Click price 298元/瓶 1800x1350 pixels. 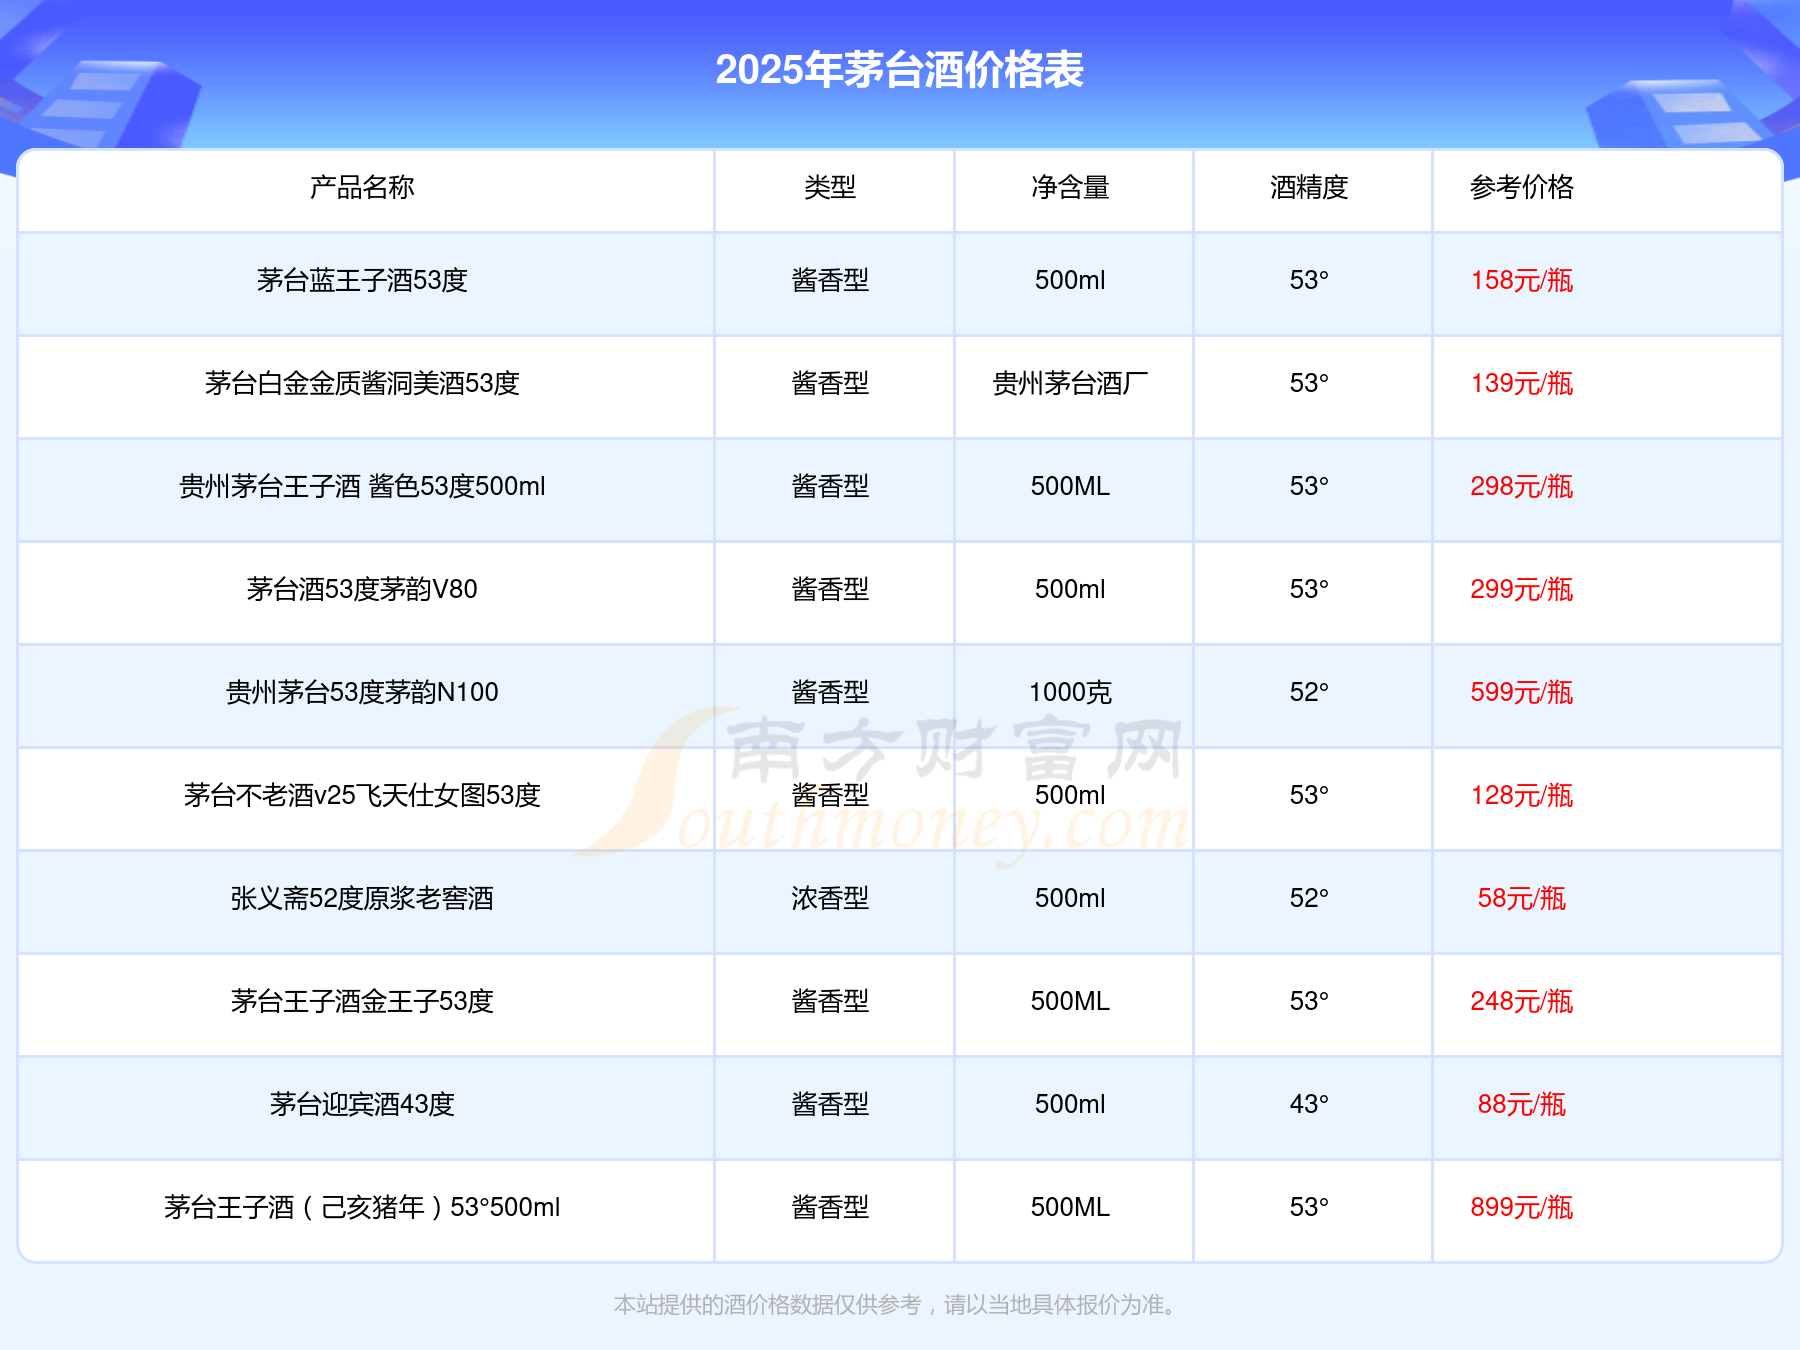click(1522, 486)
